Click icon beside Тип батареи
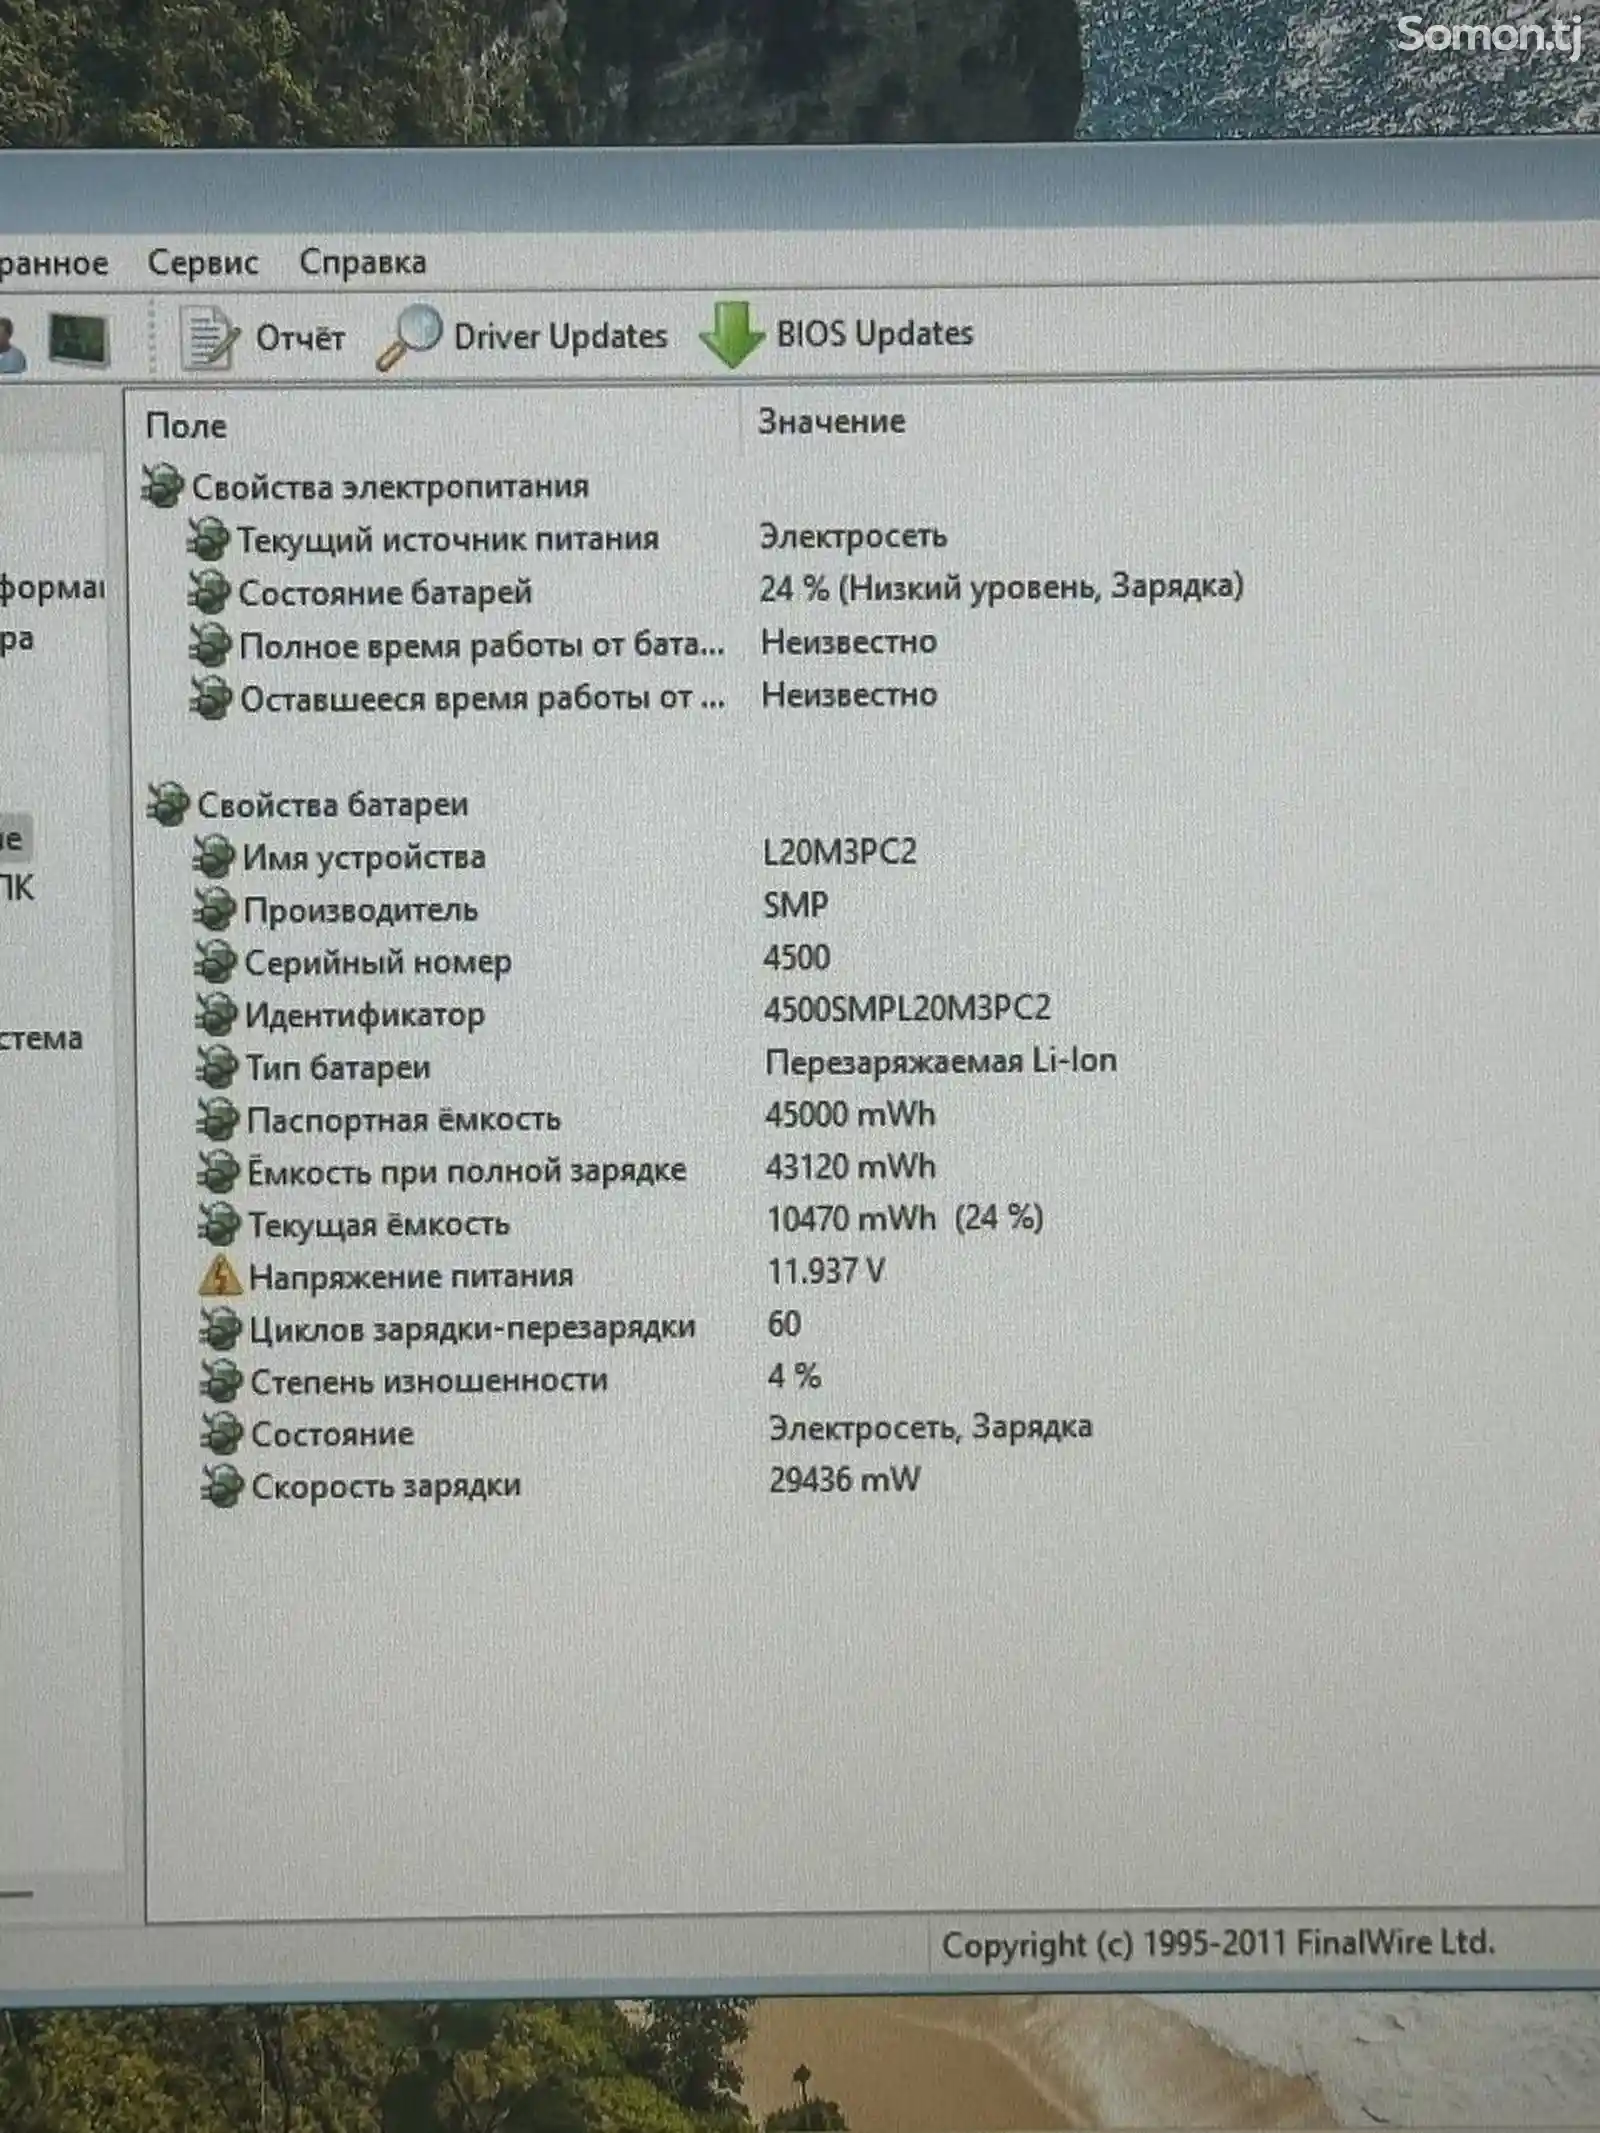Viewport: 1600px width, 2133px height. click(216, 1067)
